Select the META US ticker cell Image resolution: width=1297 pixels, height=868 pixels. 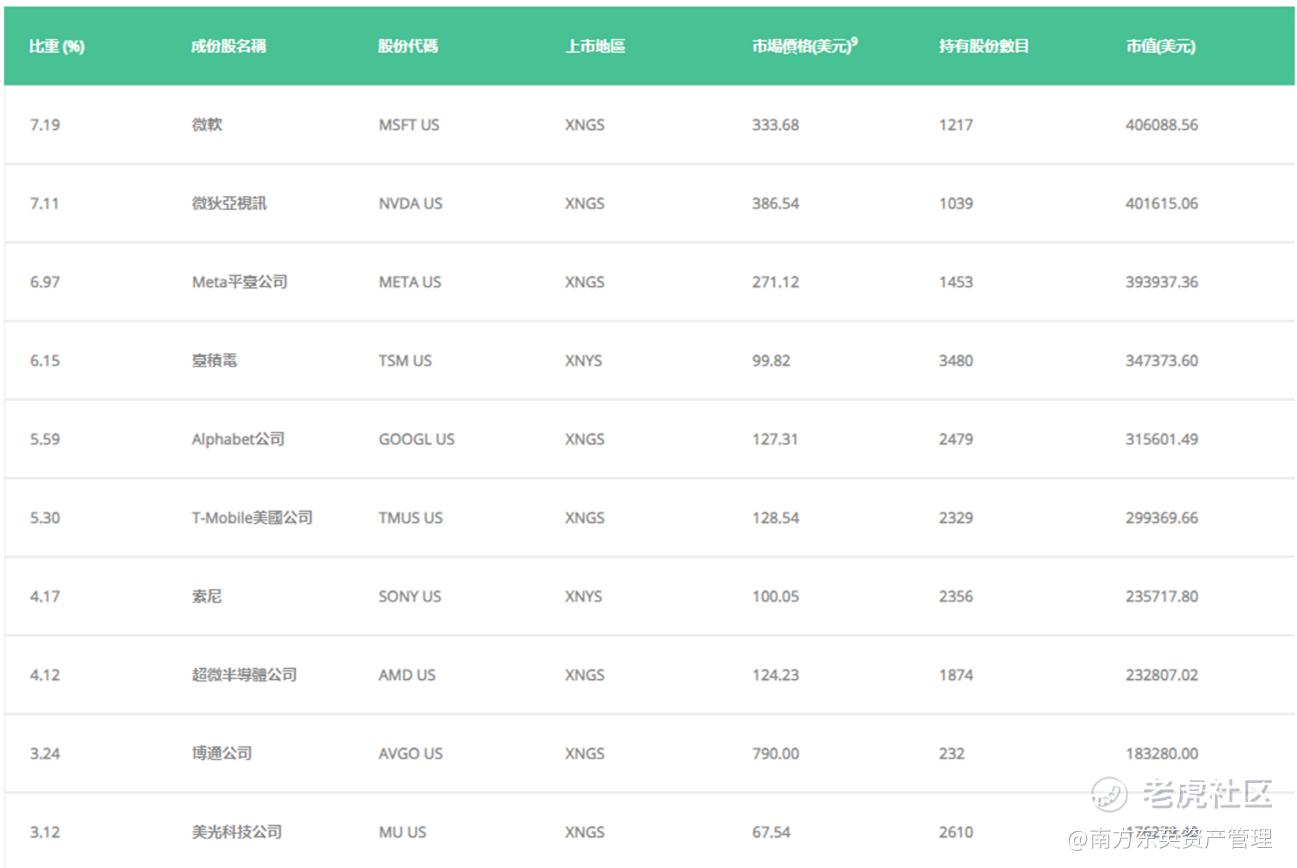click(410, 282)
